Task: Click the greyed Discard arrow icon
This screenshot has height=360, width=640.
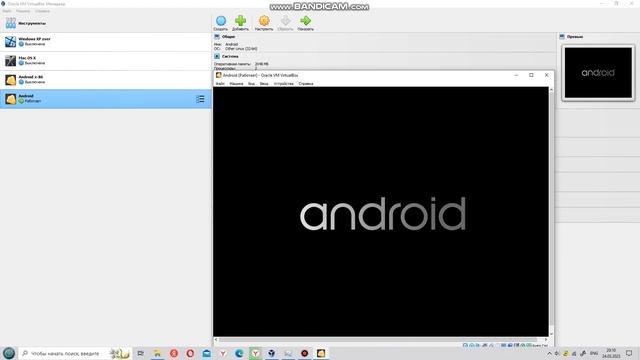Action: coord(285,21)
